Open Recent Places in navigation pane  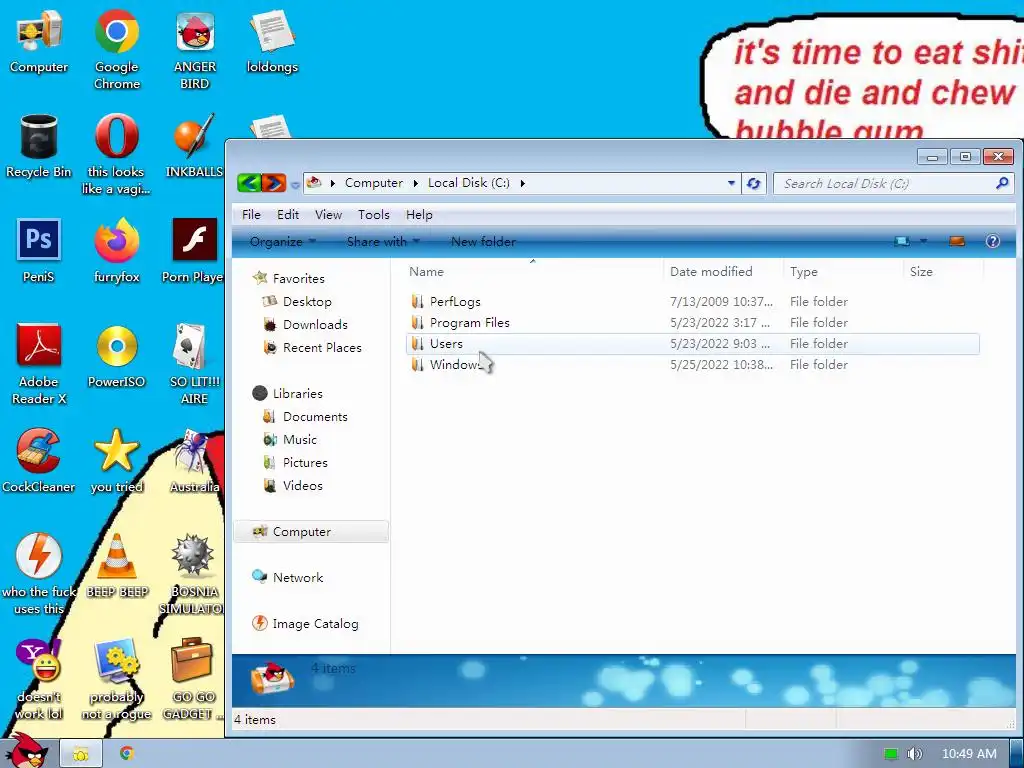point(322,347)
